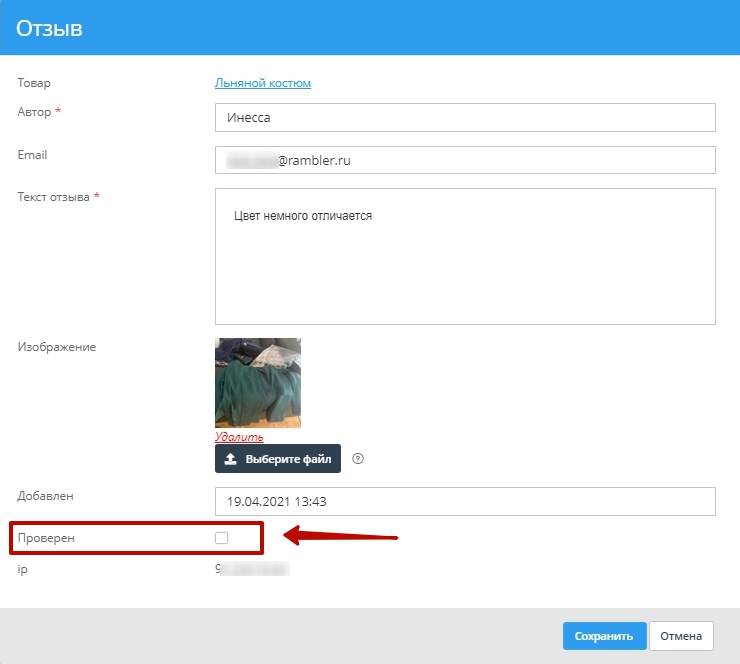The width and height of the screenshot is (740, 664).
Task: Click the Сохранить button
Action: pos(604,636)
